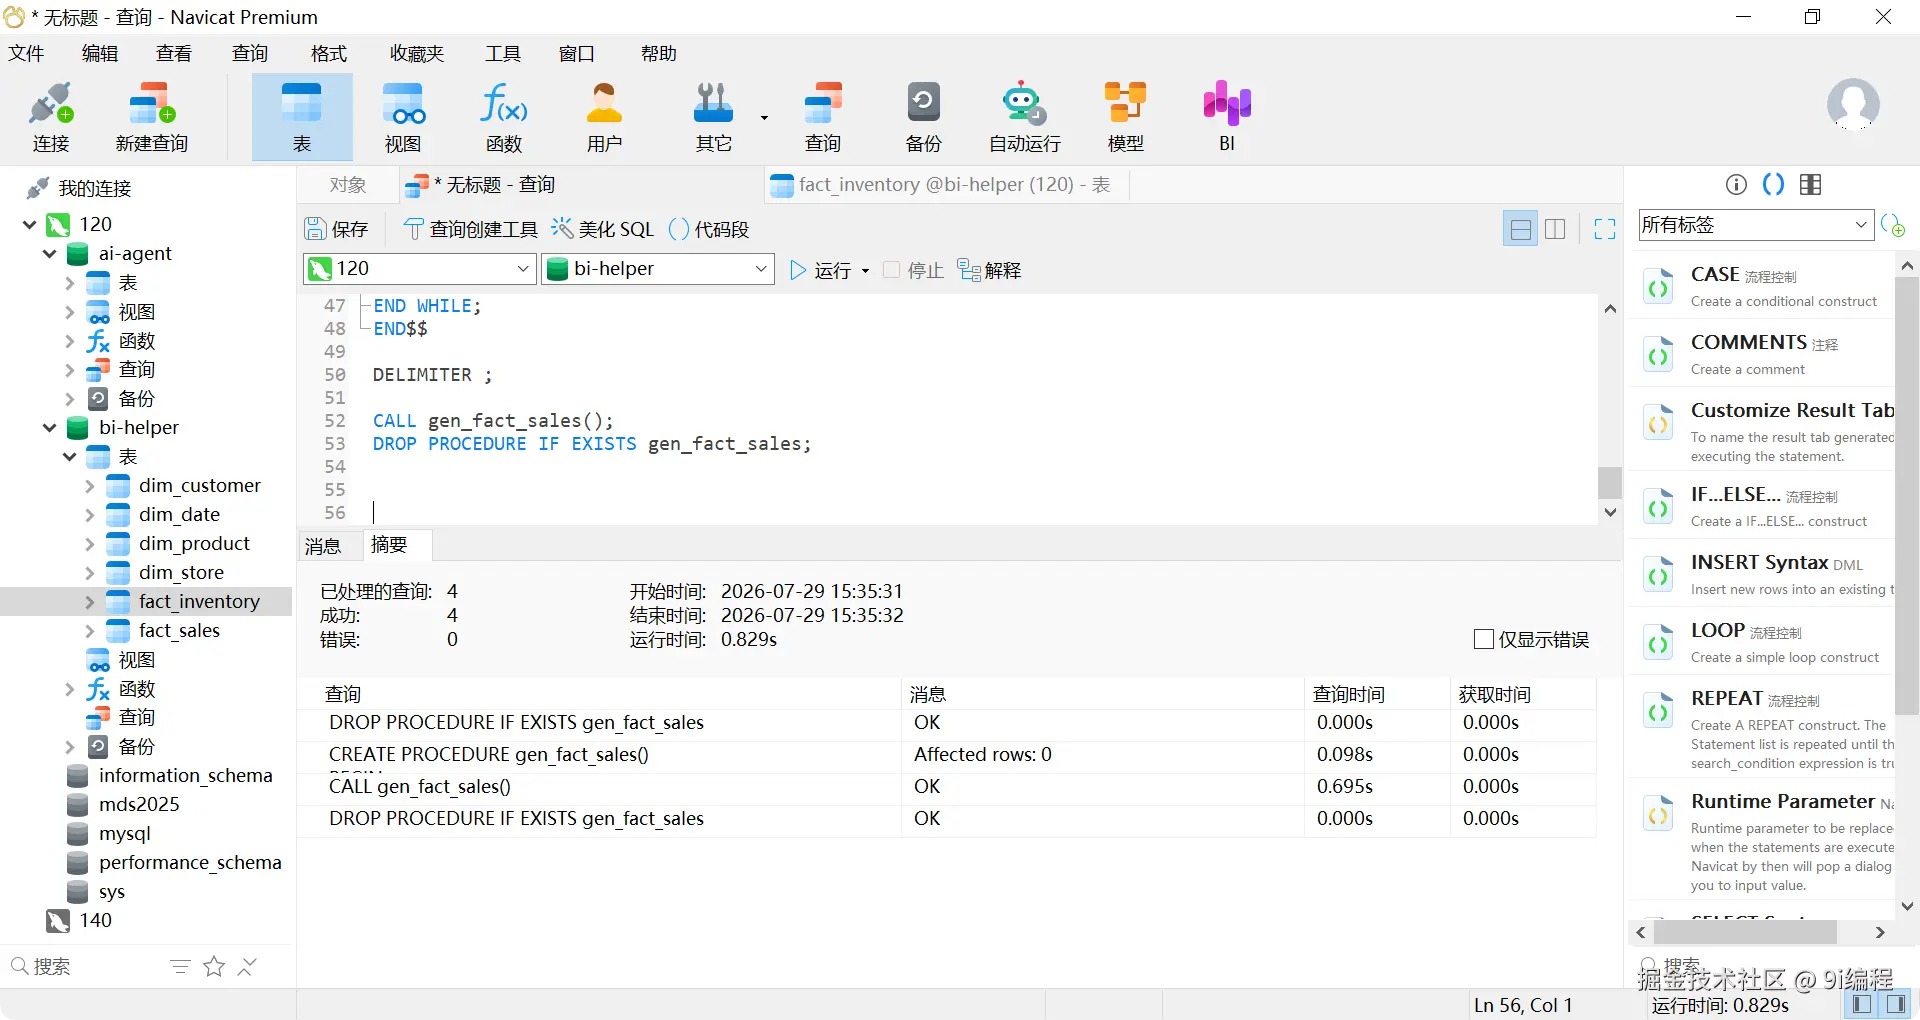Open the 自动运行 (Automation) toolbar icon
The height and width of the screenshot is (1020, 1920).
(1024, 117)
